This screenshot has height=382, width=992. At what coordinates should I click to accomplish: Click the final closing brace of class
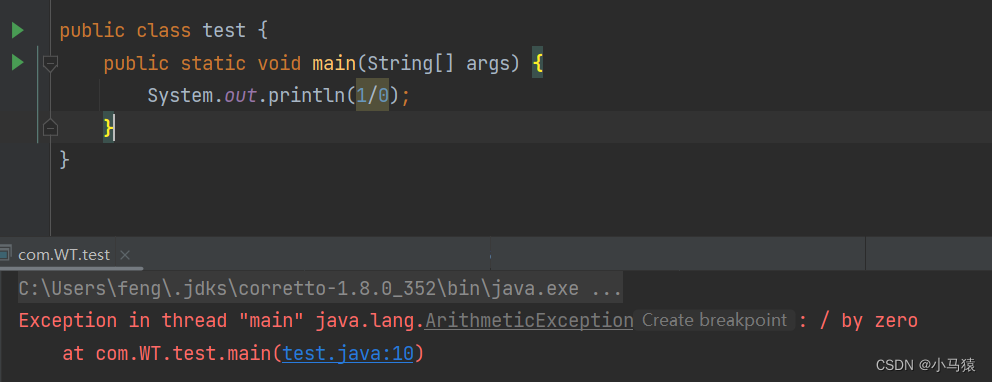(64, 160)
